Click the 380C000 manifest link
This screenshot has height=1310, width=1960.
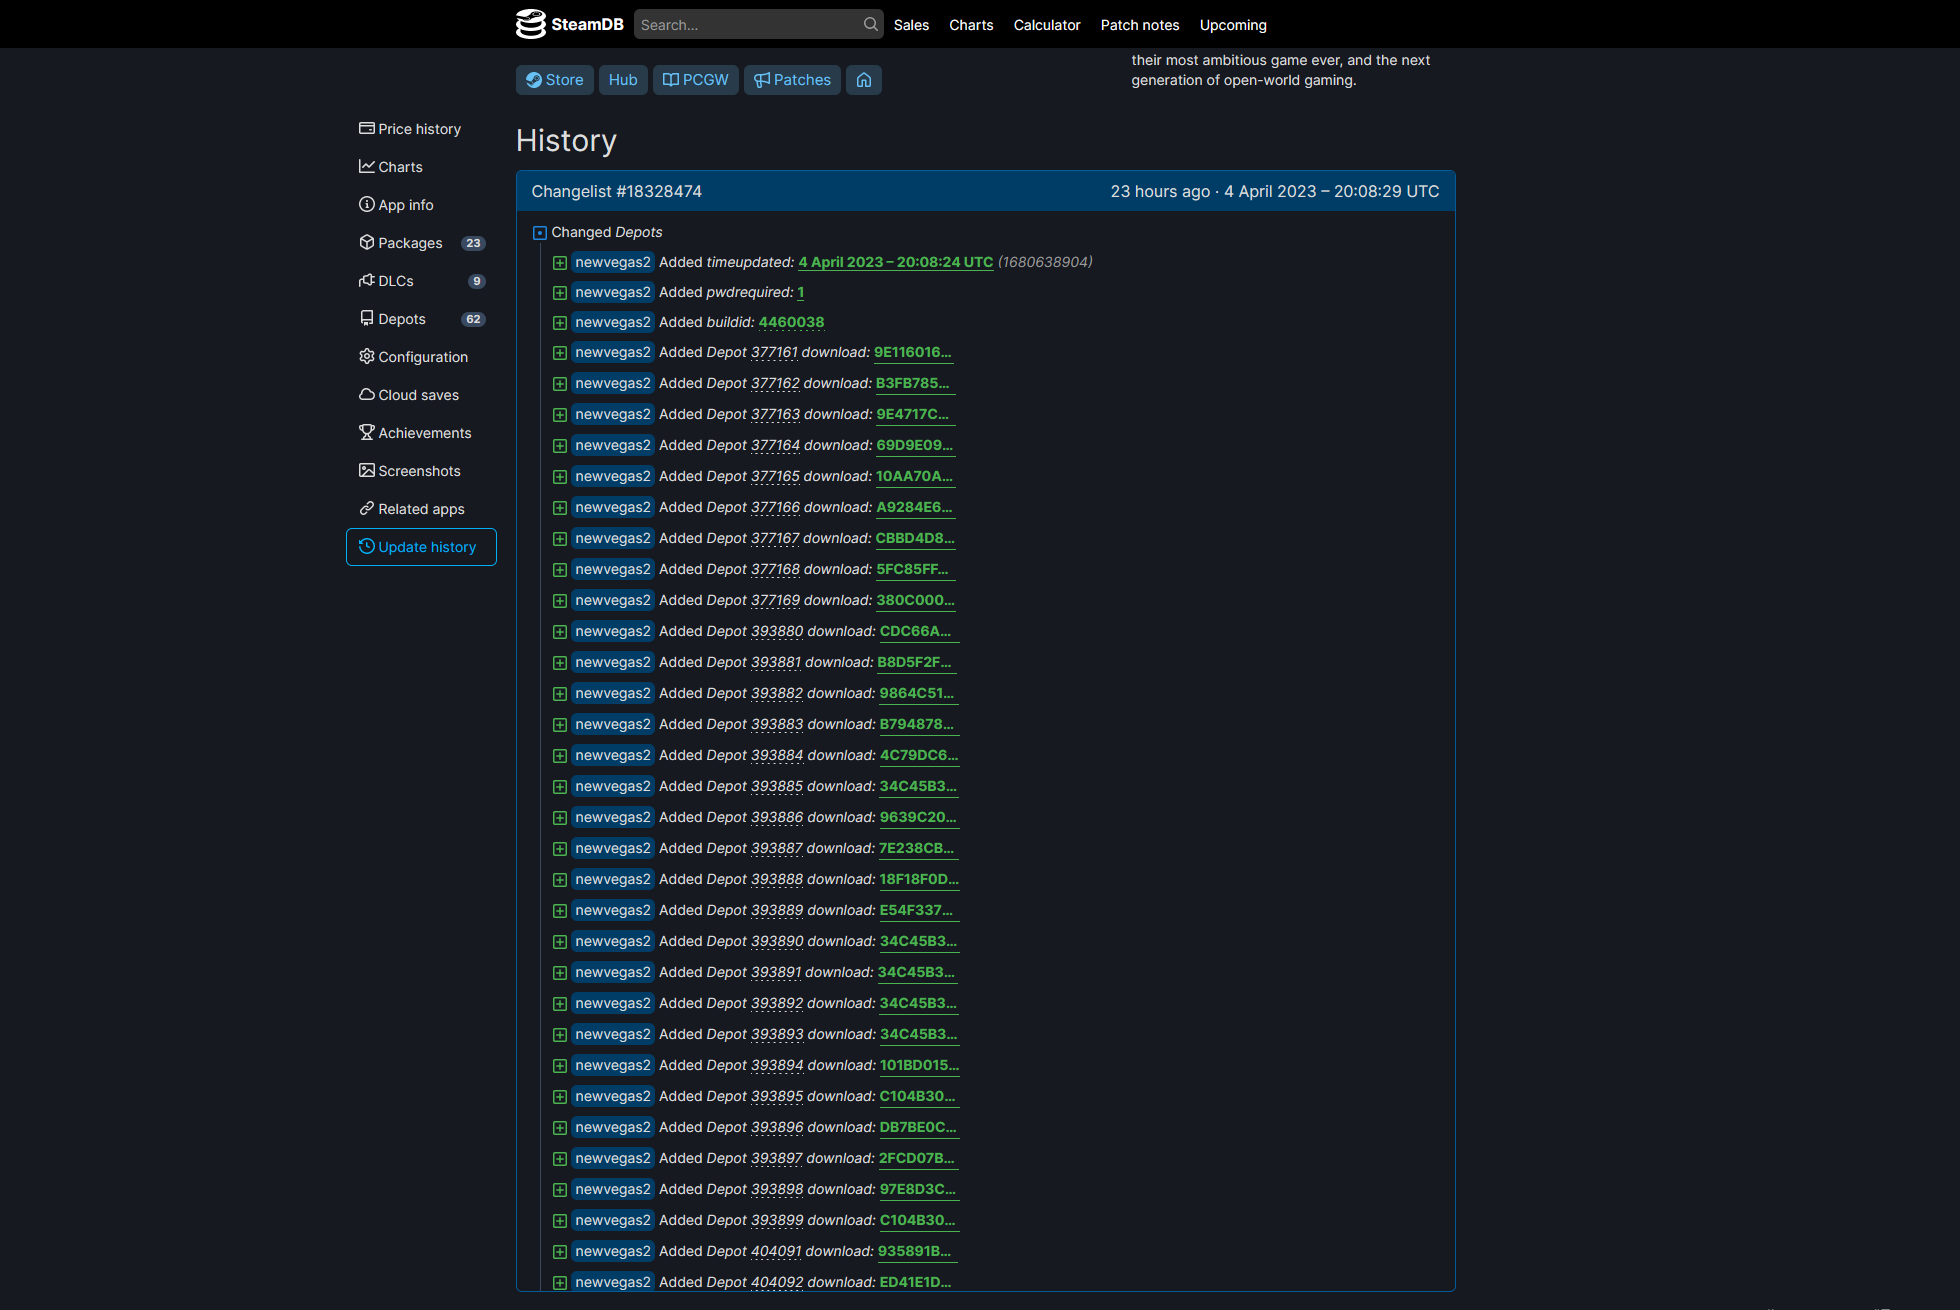915,600
